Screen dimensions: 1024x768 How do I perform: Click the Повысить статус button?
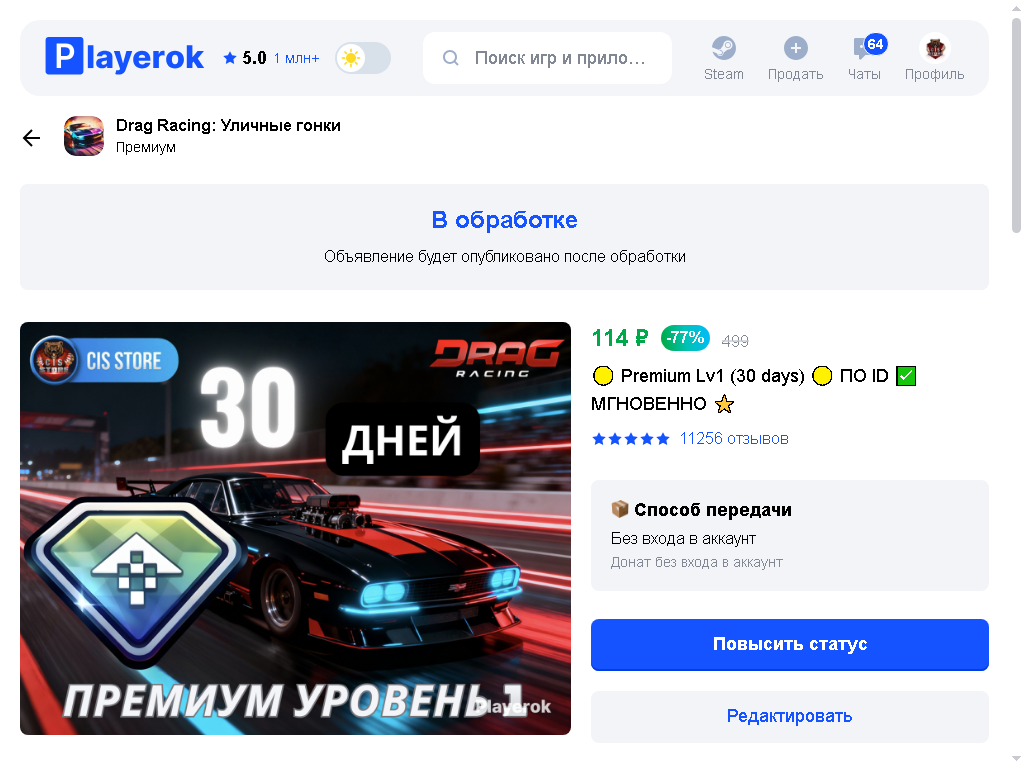point(790,645)
